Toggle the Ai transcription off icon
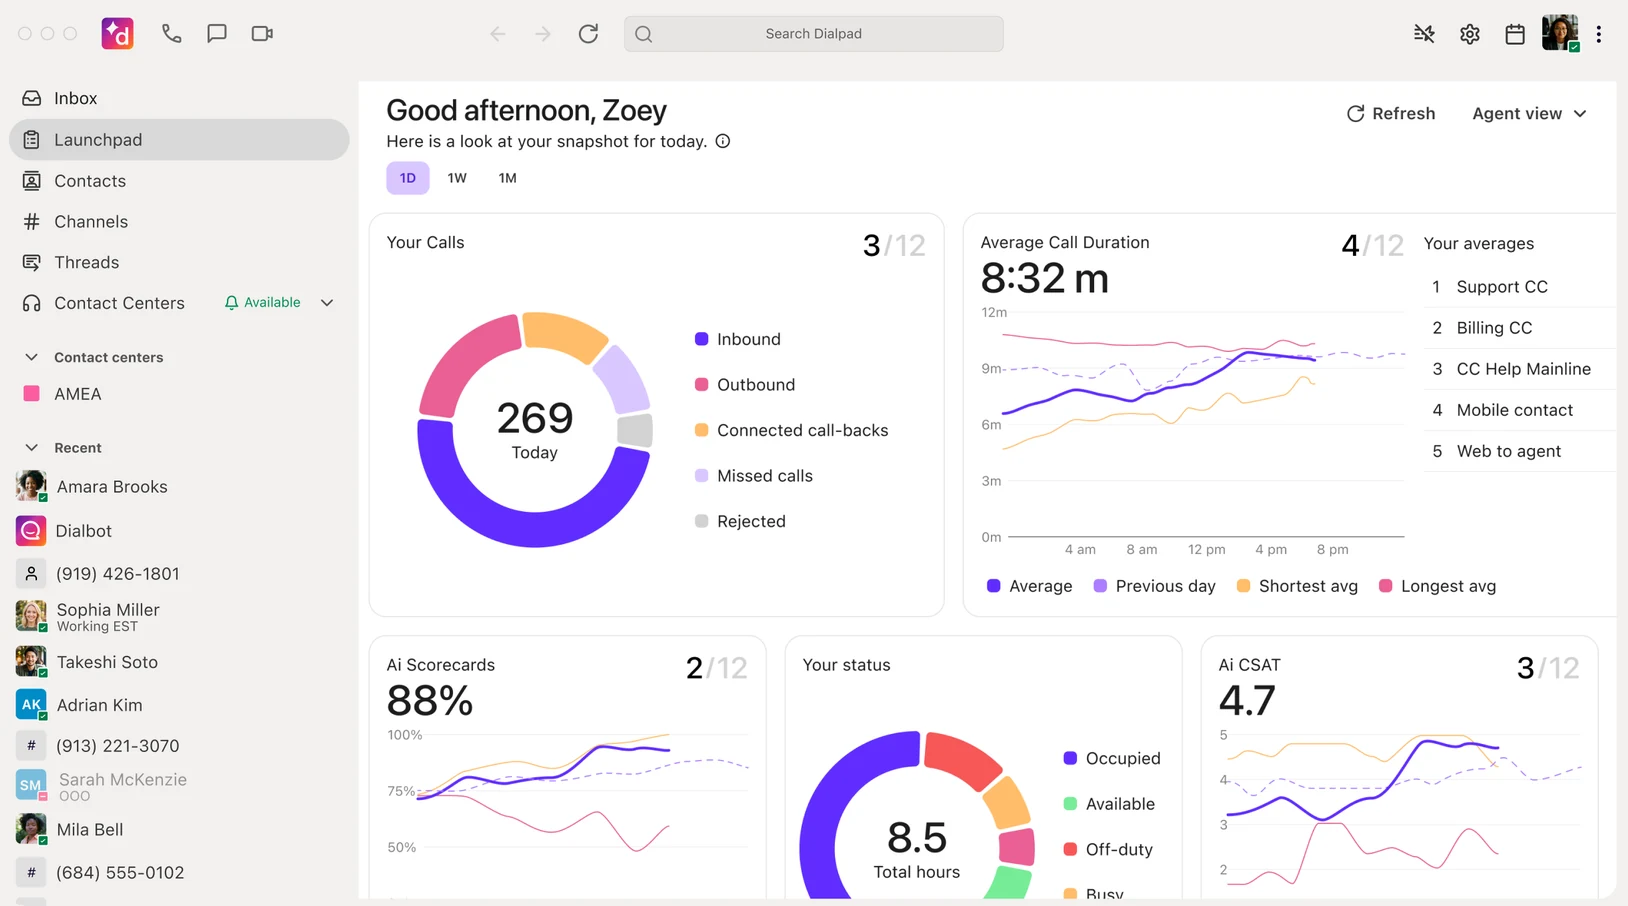This screenshot has height=906, width=1628. (1424, 33)
